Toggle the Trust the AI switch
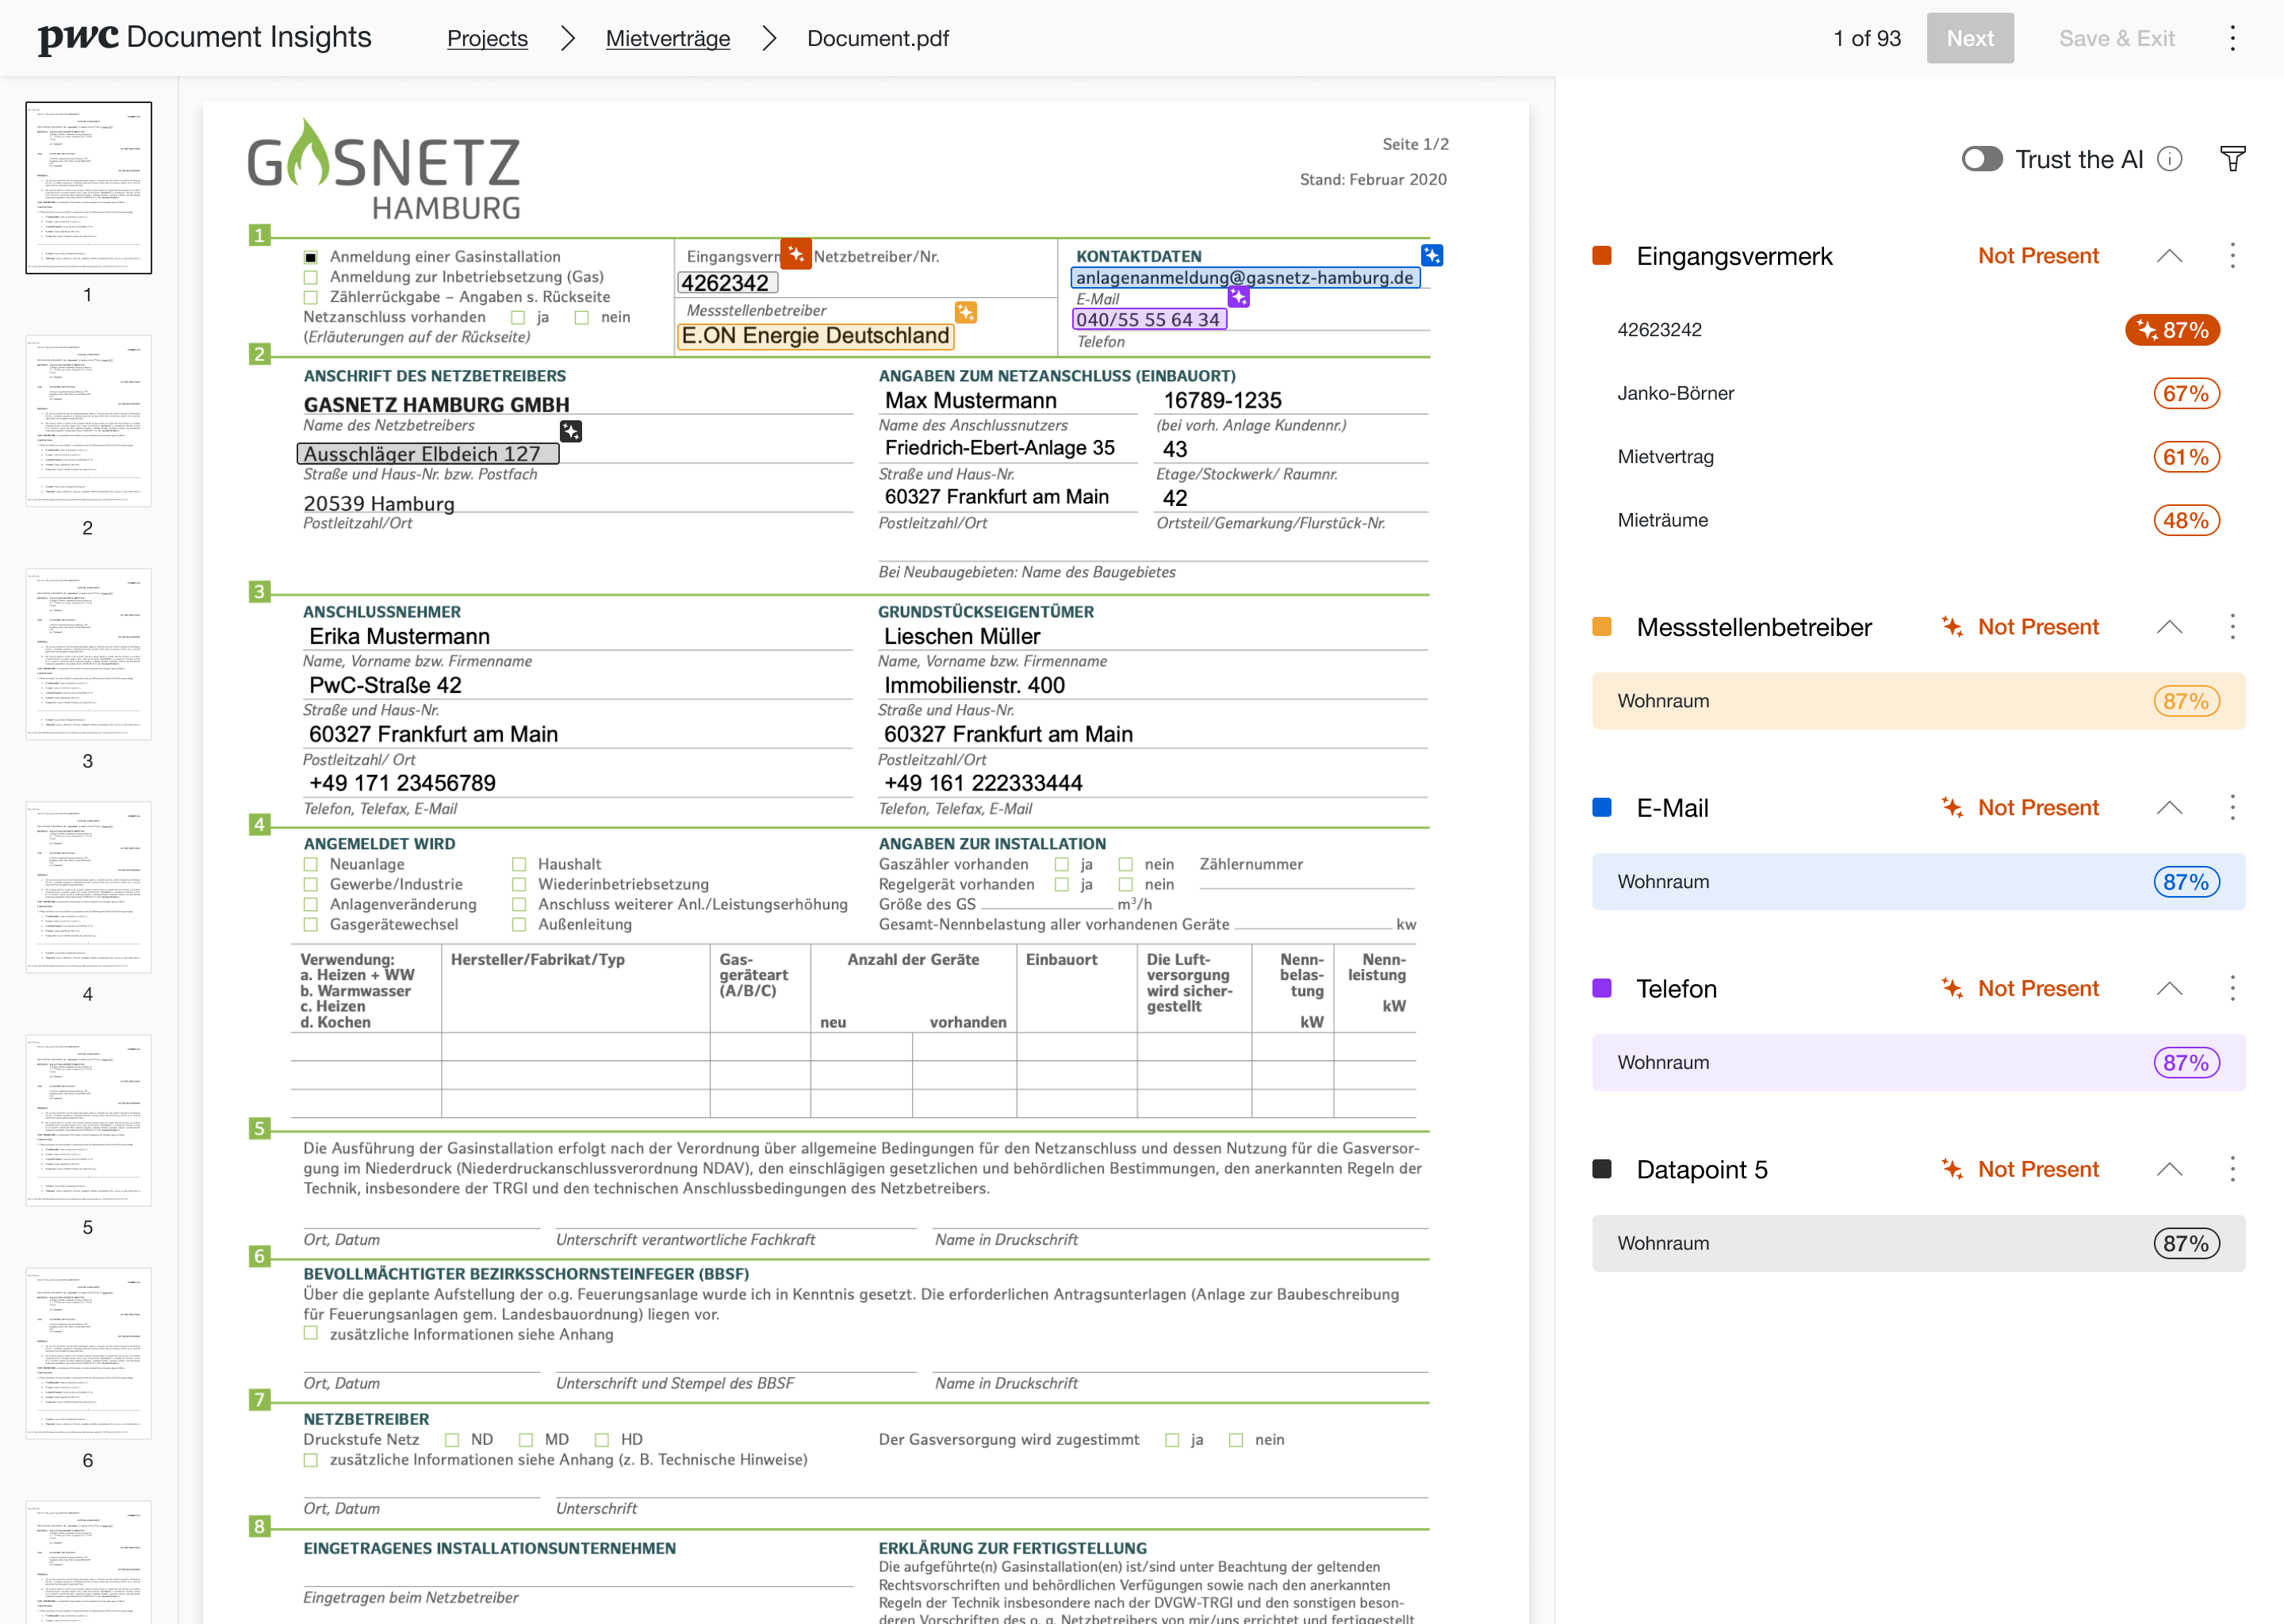Viewport: 2284px width, 1624px height. 1982,159
